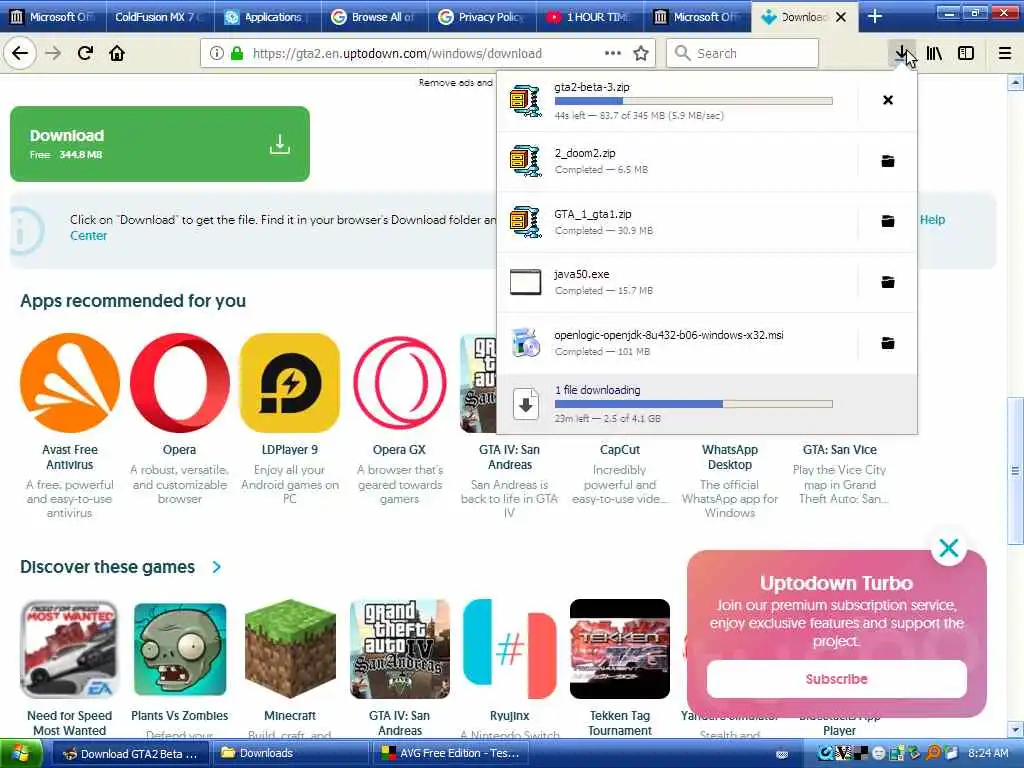Open AVG Free Edition taskbar item
Viewport: 1024px width, 768px height.
(451, 754)
